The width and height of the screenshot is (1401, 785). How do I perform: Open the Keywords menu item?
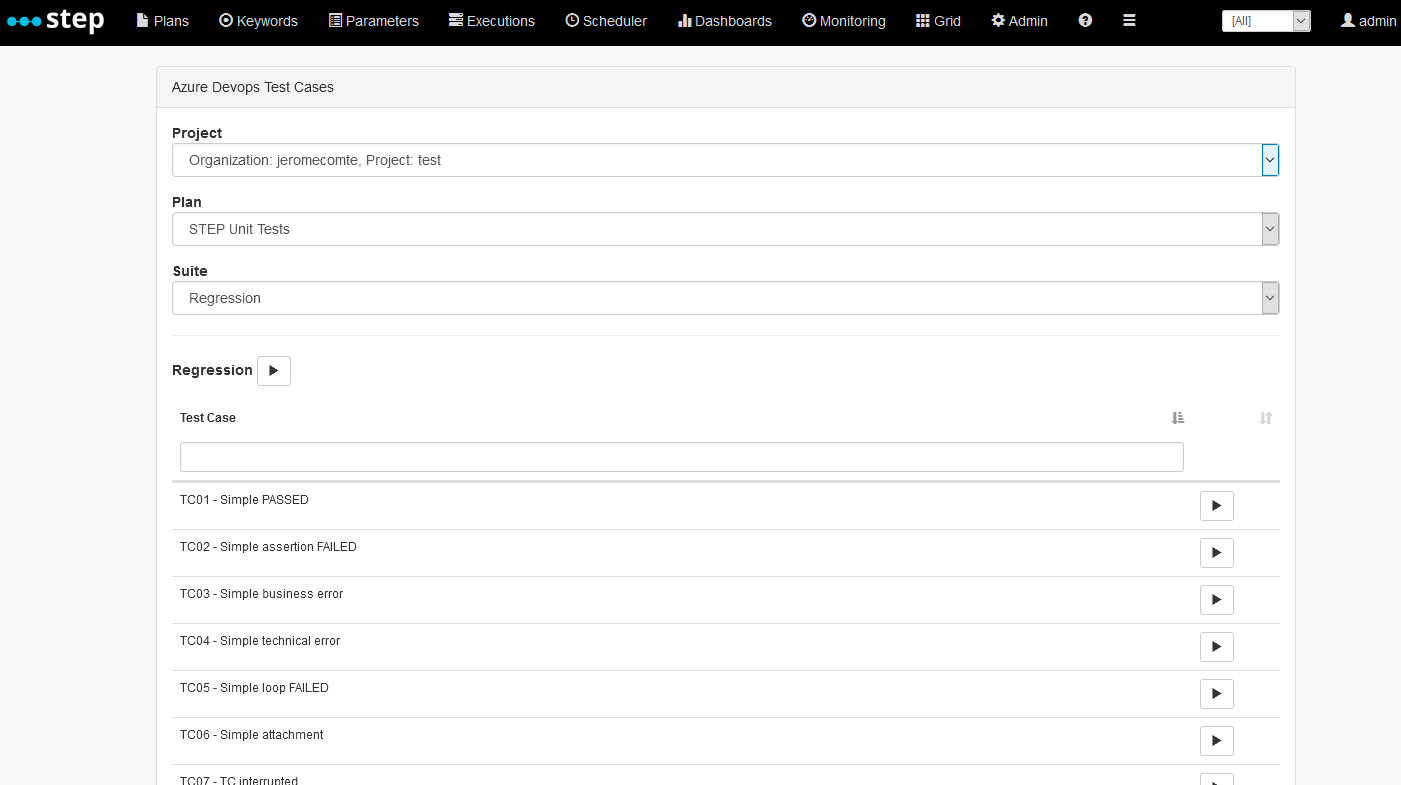point(258,20)
